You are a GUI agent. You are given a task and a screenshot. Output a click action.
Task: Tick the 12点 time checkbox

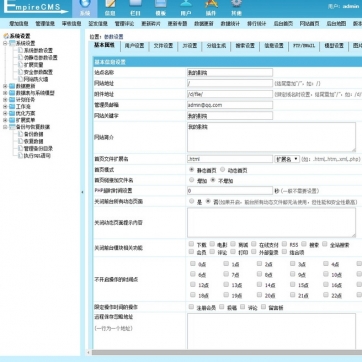tap(193, 285)
